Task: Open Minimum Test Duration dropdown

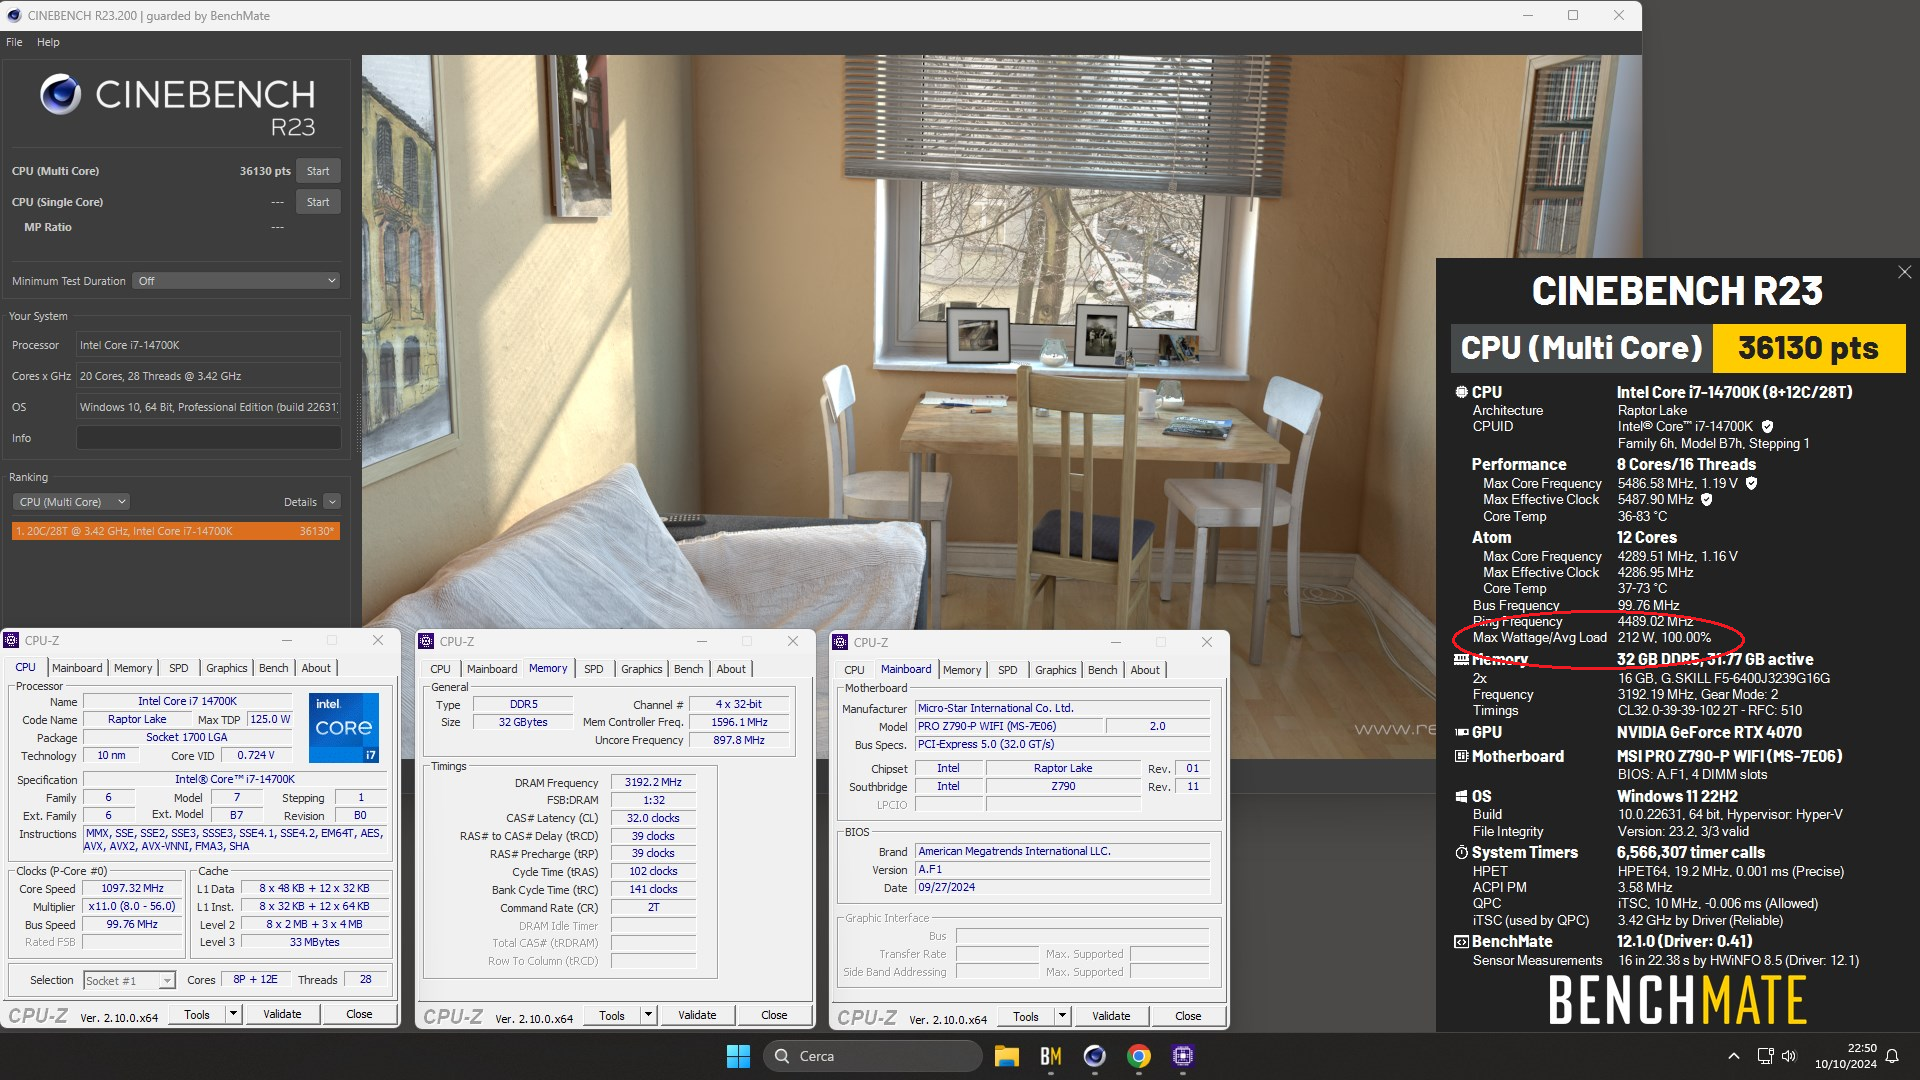Action: [x=236, y=281]
